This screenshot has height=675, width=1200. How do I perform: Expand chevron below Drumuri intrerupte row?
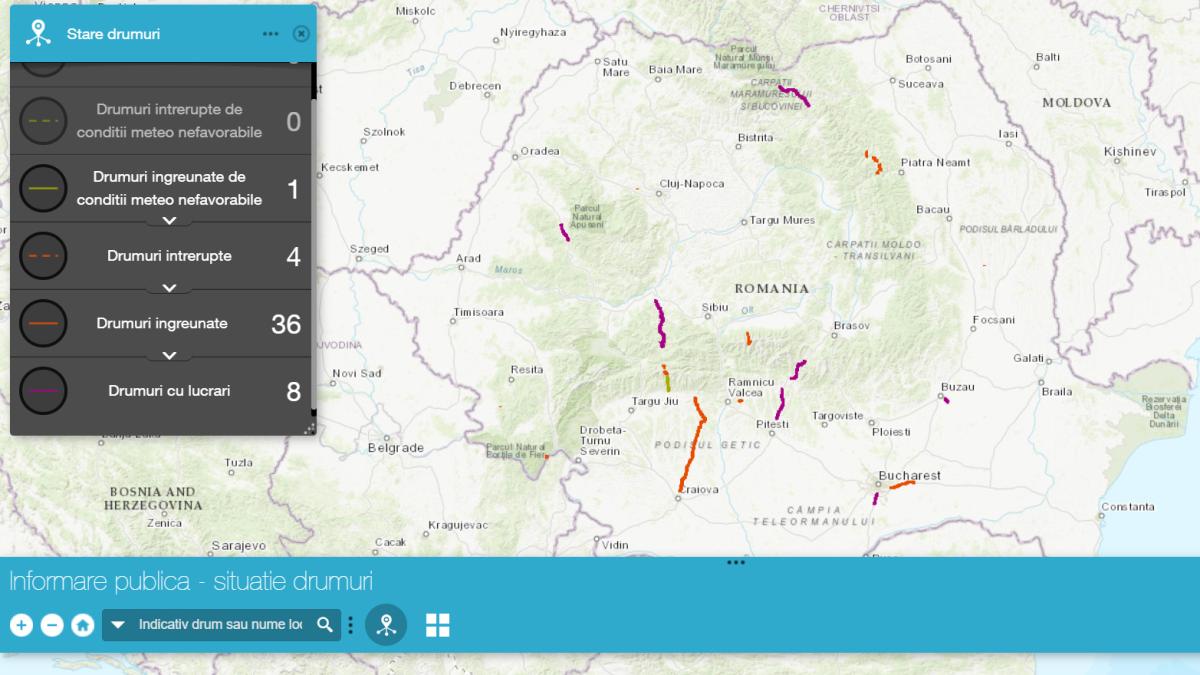point(169,288)
